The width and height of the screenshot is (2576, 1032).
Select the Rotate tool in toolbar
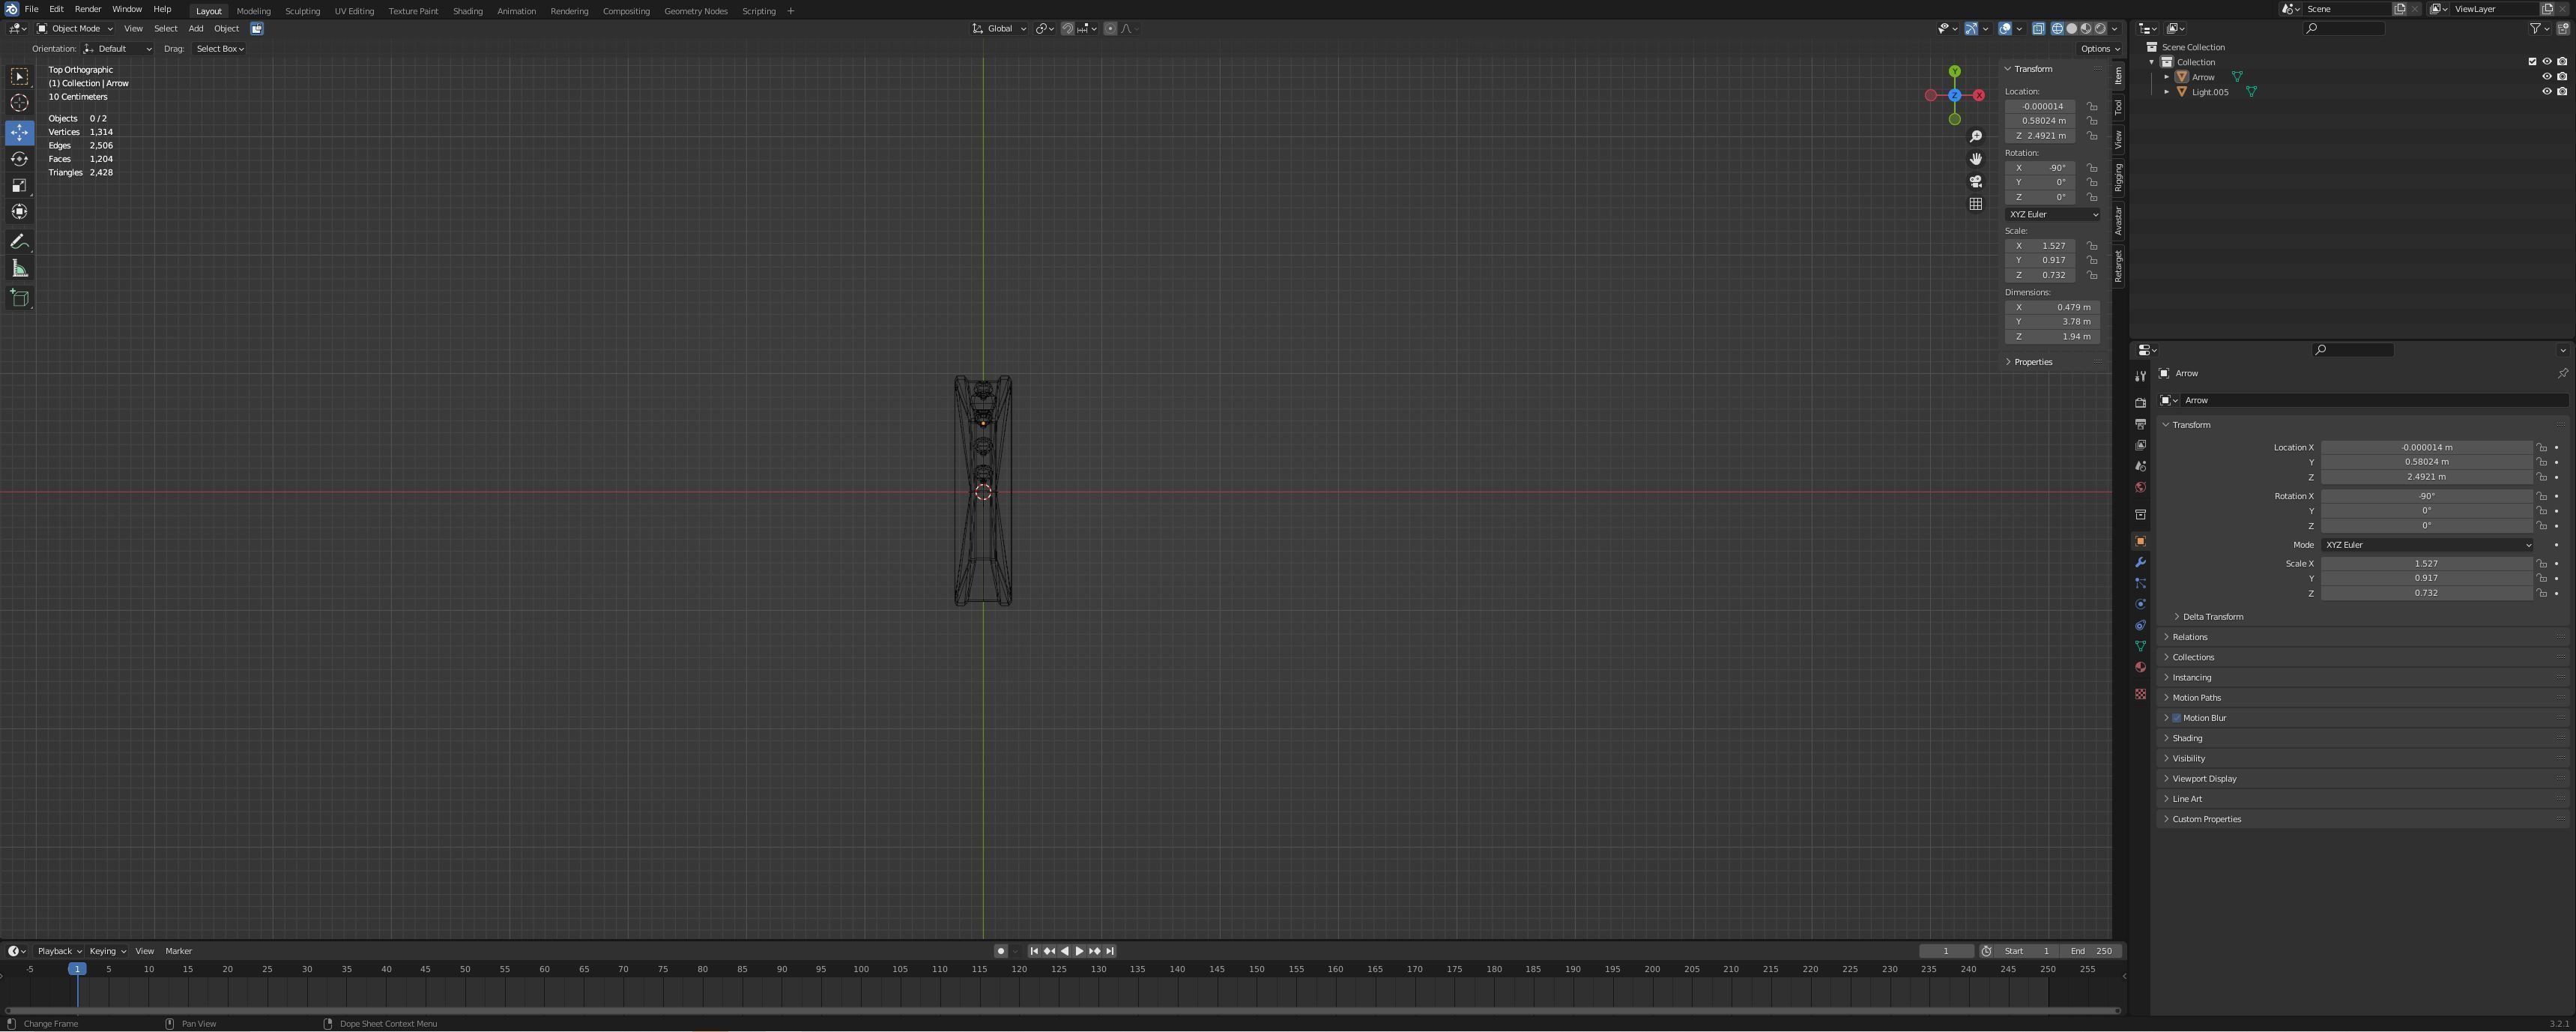pos(20,159)
